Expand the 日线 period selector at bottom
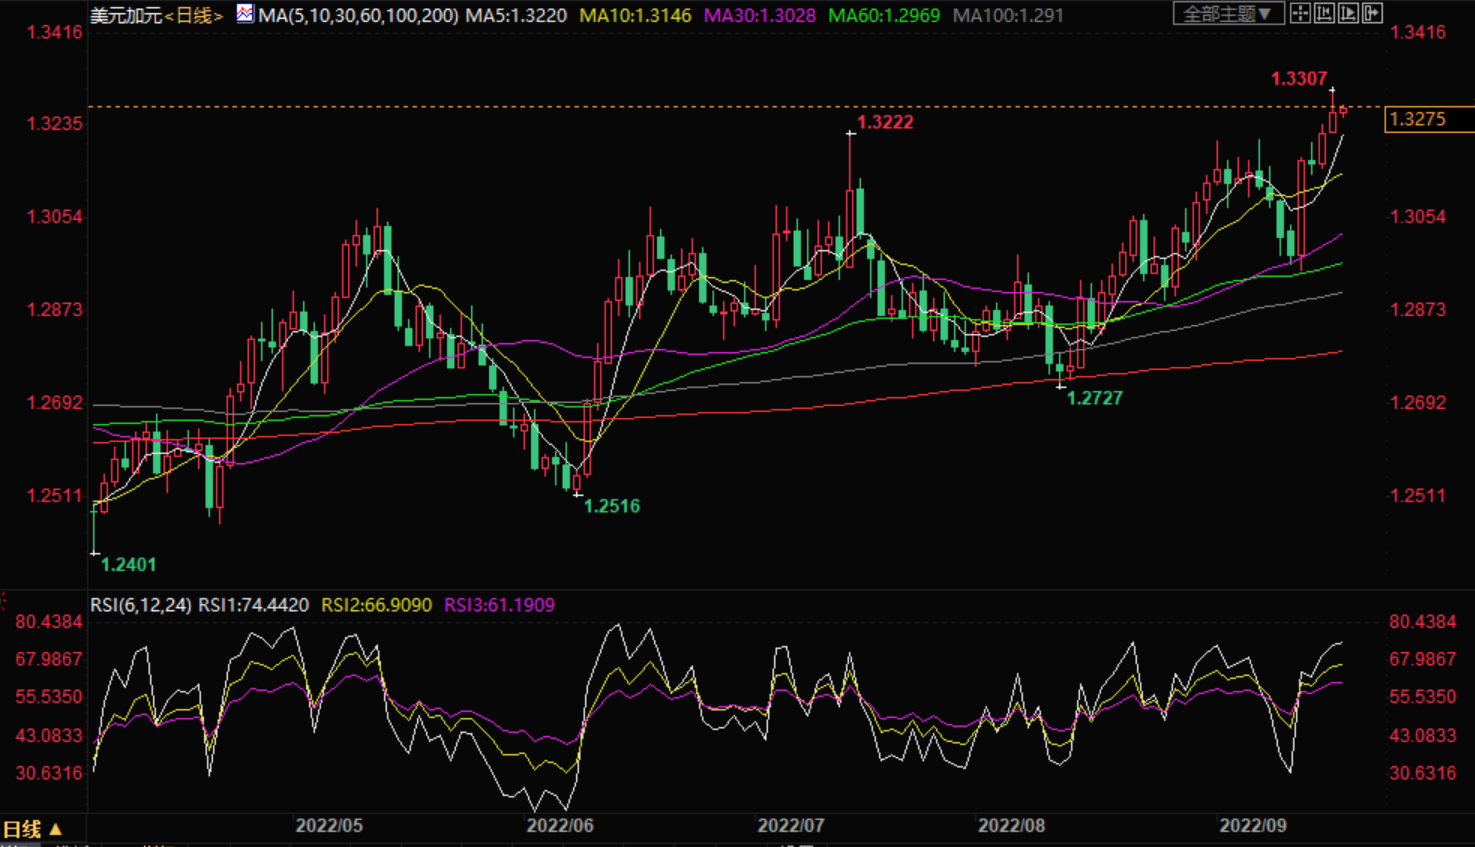Viewport: 1475px width, 847px height. [x=32, y=829]
